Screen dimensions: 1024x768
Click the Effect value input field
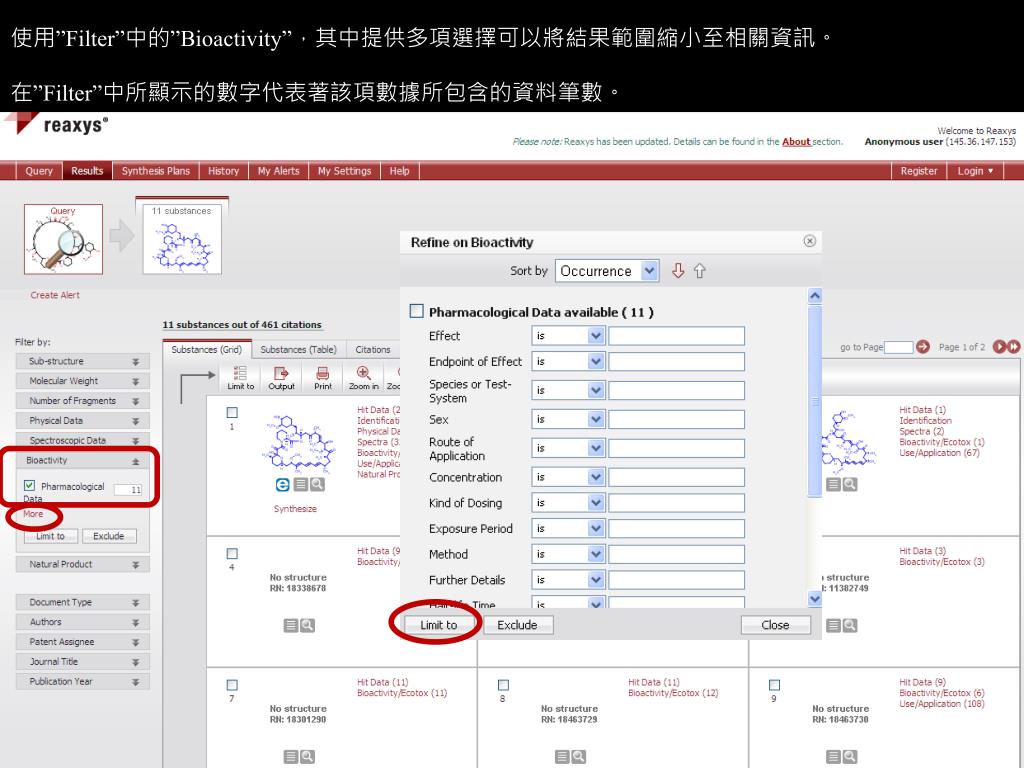tap(677, 336)
